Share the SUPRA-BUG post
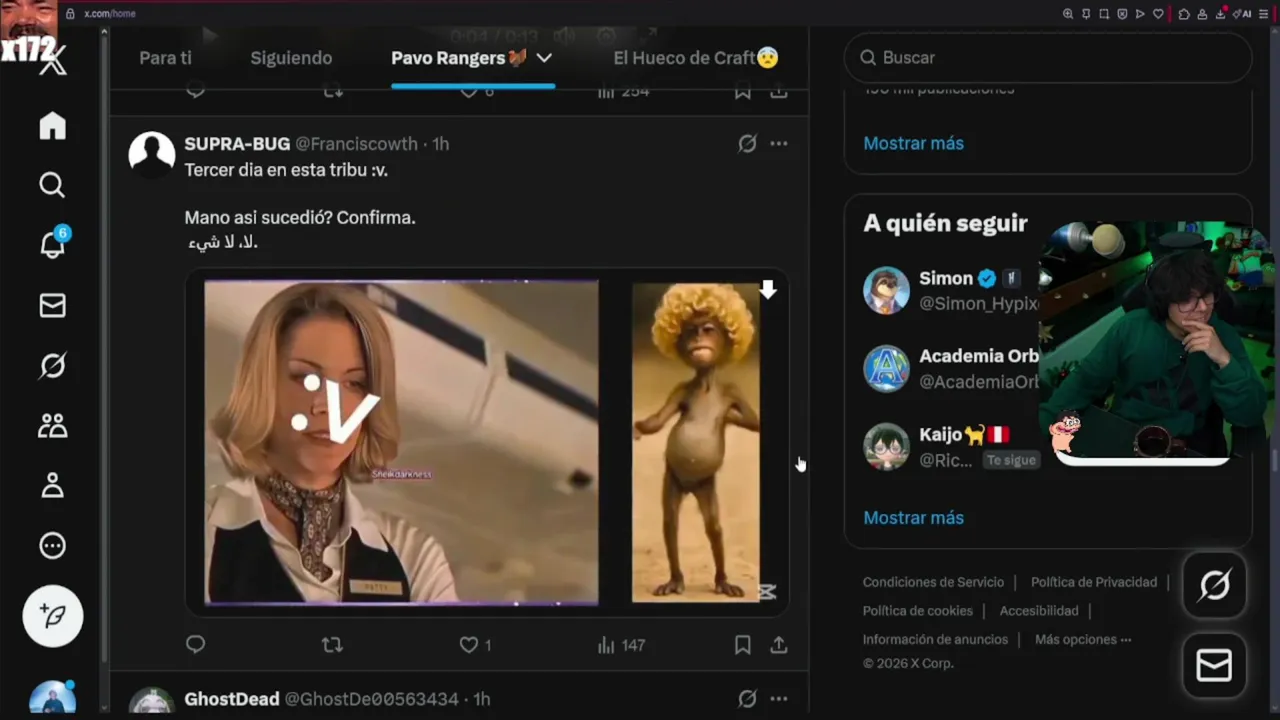Screen dimensions: 1280x720 coord(779,645)
